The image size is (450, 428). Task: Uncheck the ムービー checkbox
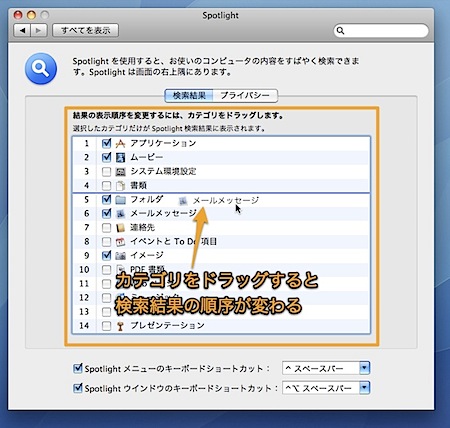(106, 157)
